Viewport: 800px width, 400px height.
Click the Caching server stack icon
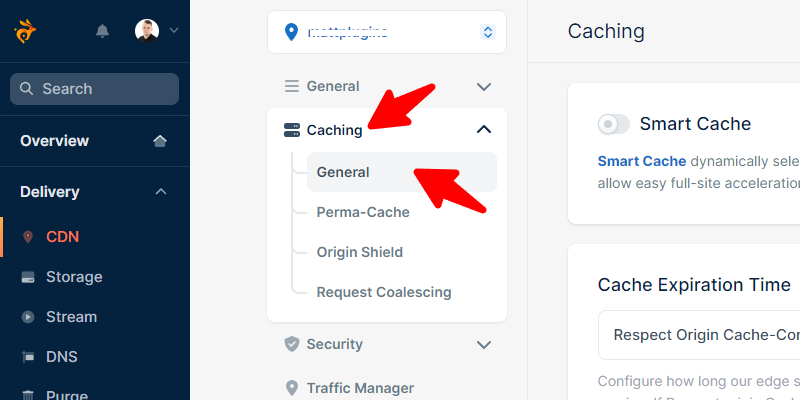pos(292,130)
